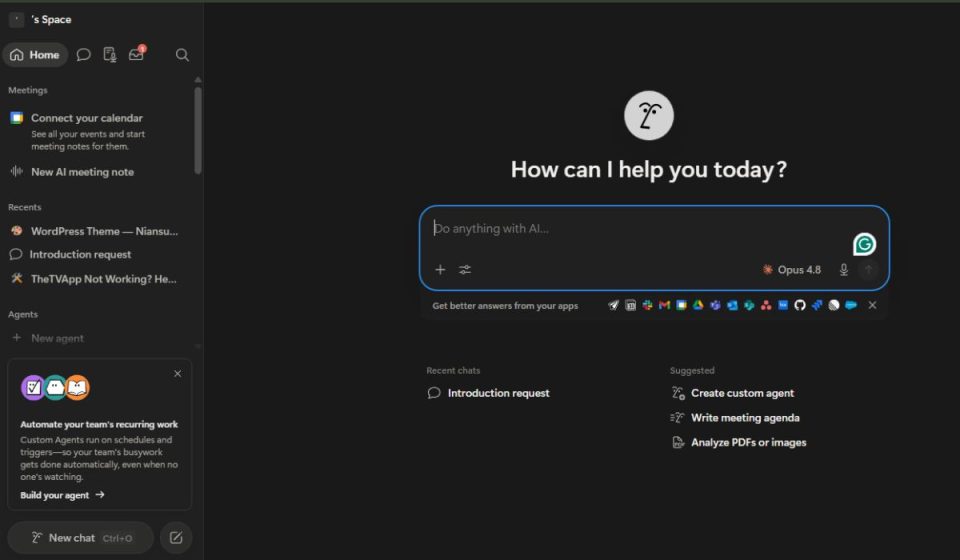
Task: Connect the GitHub app icon
Action: coord(800,305)
